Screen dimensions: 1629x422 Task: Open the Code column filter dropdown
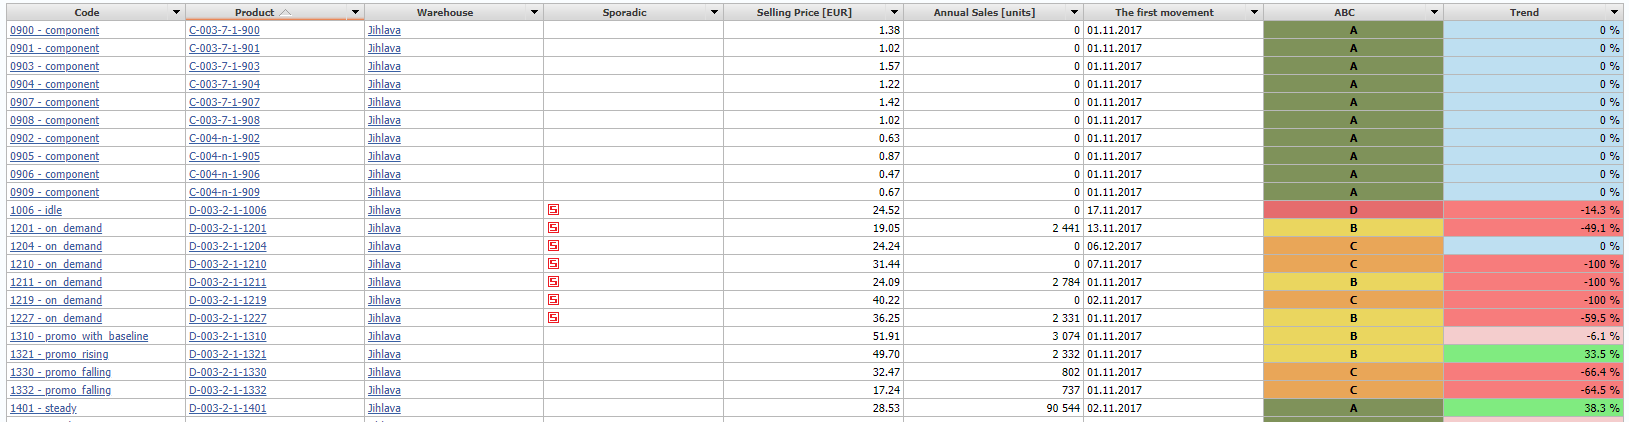pos(176,12)
